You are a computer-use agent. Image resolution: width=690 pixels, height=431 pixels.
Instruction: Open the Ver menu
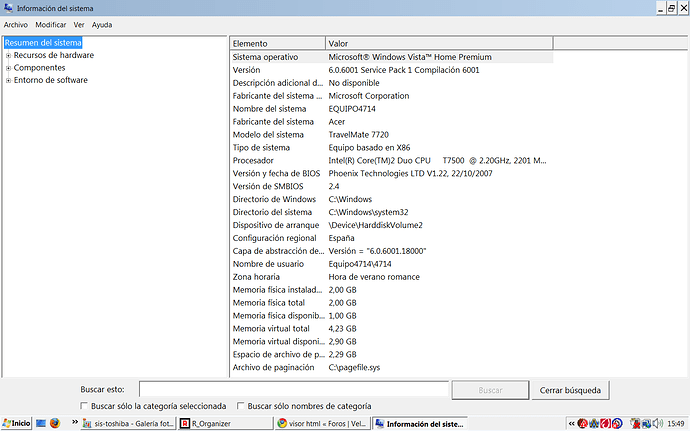coord(79,25)
